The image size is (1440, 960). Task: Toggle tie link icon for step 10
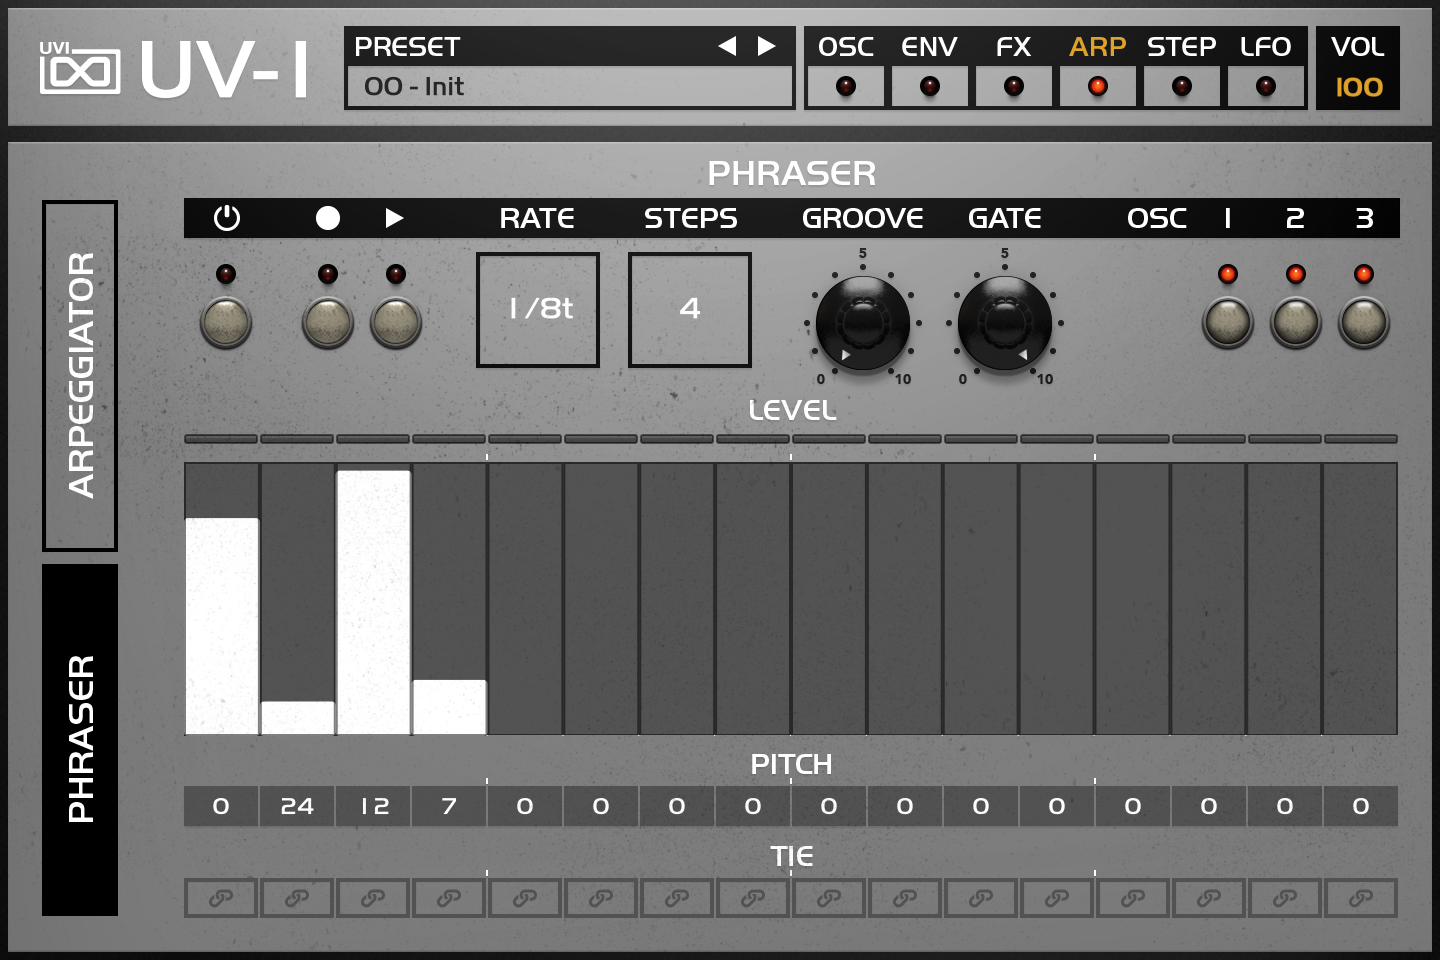click(x=906, y=898)
